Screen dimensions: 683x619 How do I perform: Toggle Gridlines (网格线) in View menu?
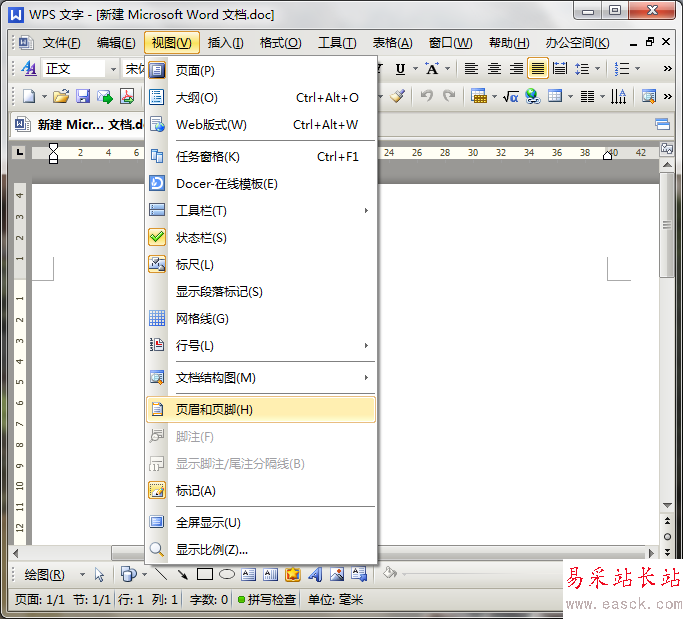pyautogui.click(x=261, y=319)
